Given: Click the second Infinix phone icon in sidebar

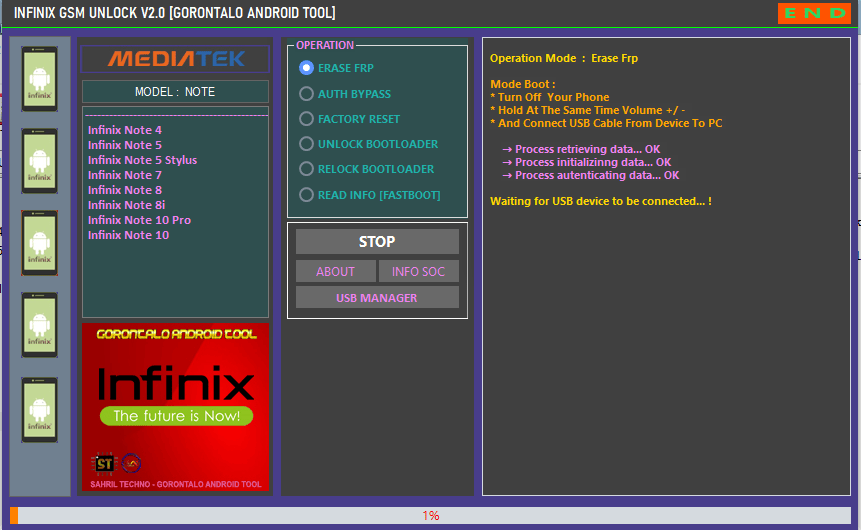Looking at the screenshot, I should click(40, 161).
